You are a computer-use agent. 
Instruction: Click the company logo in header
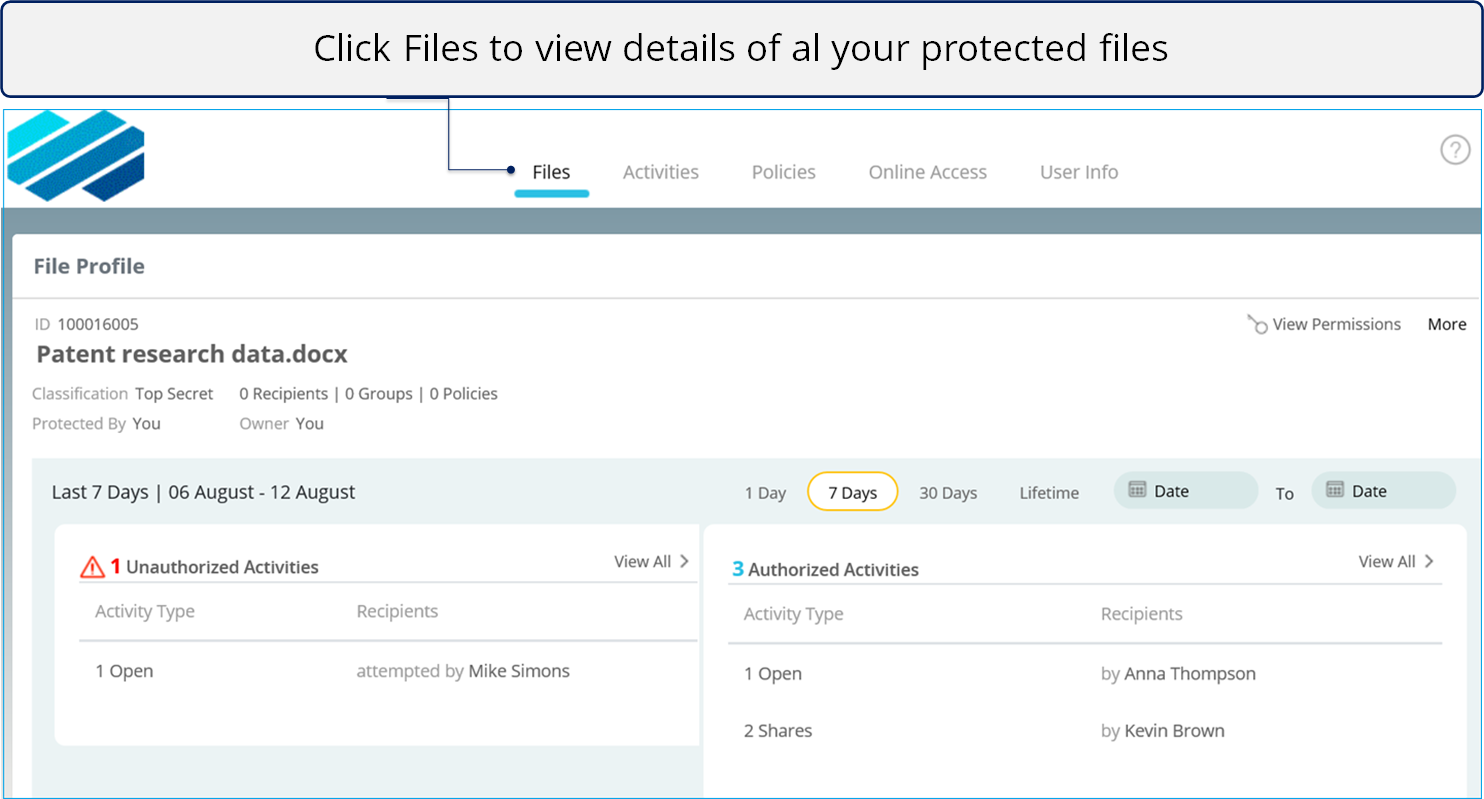coord(76,155)
